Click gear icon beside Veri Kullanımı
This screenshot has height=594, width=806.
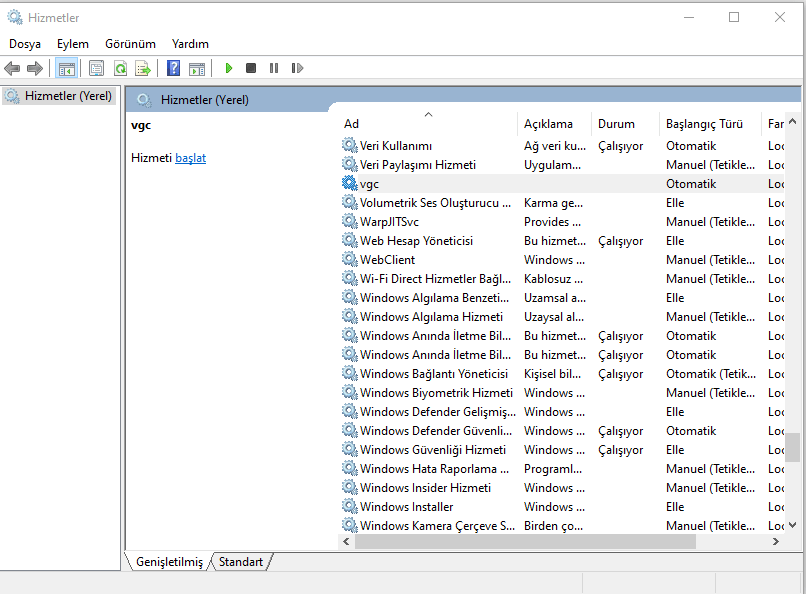click(350, 145)
